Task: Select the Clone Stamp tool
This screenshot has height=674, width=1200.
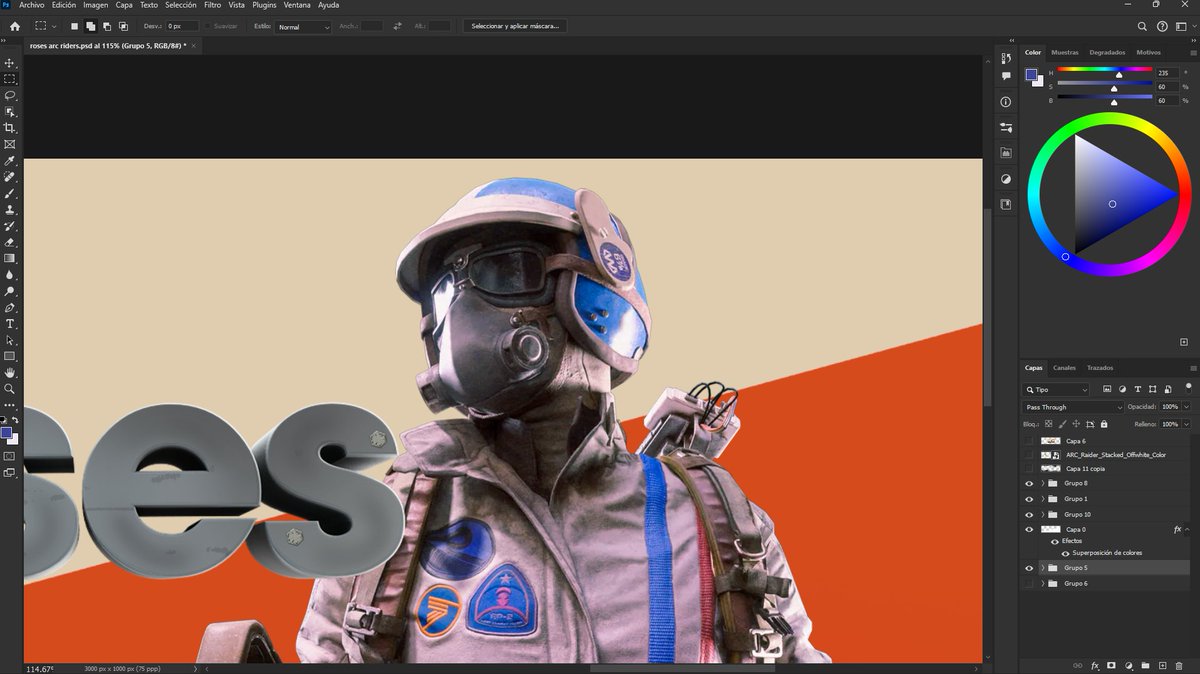Action: click(10, 210)
